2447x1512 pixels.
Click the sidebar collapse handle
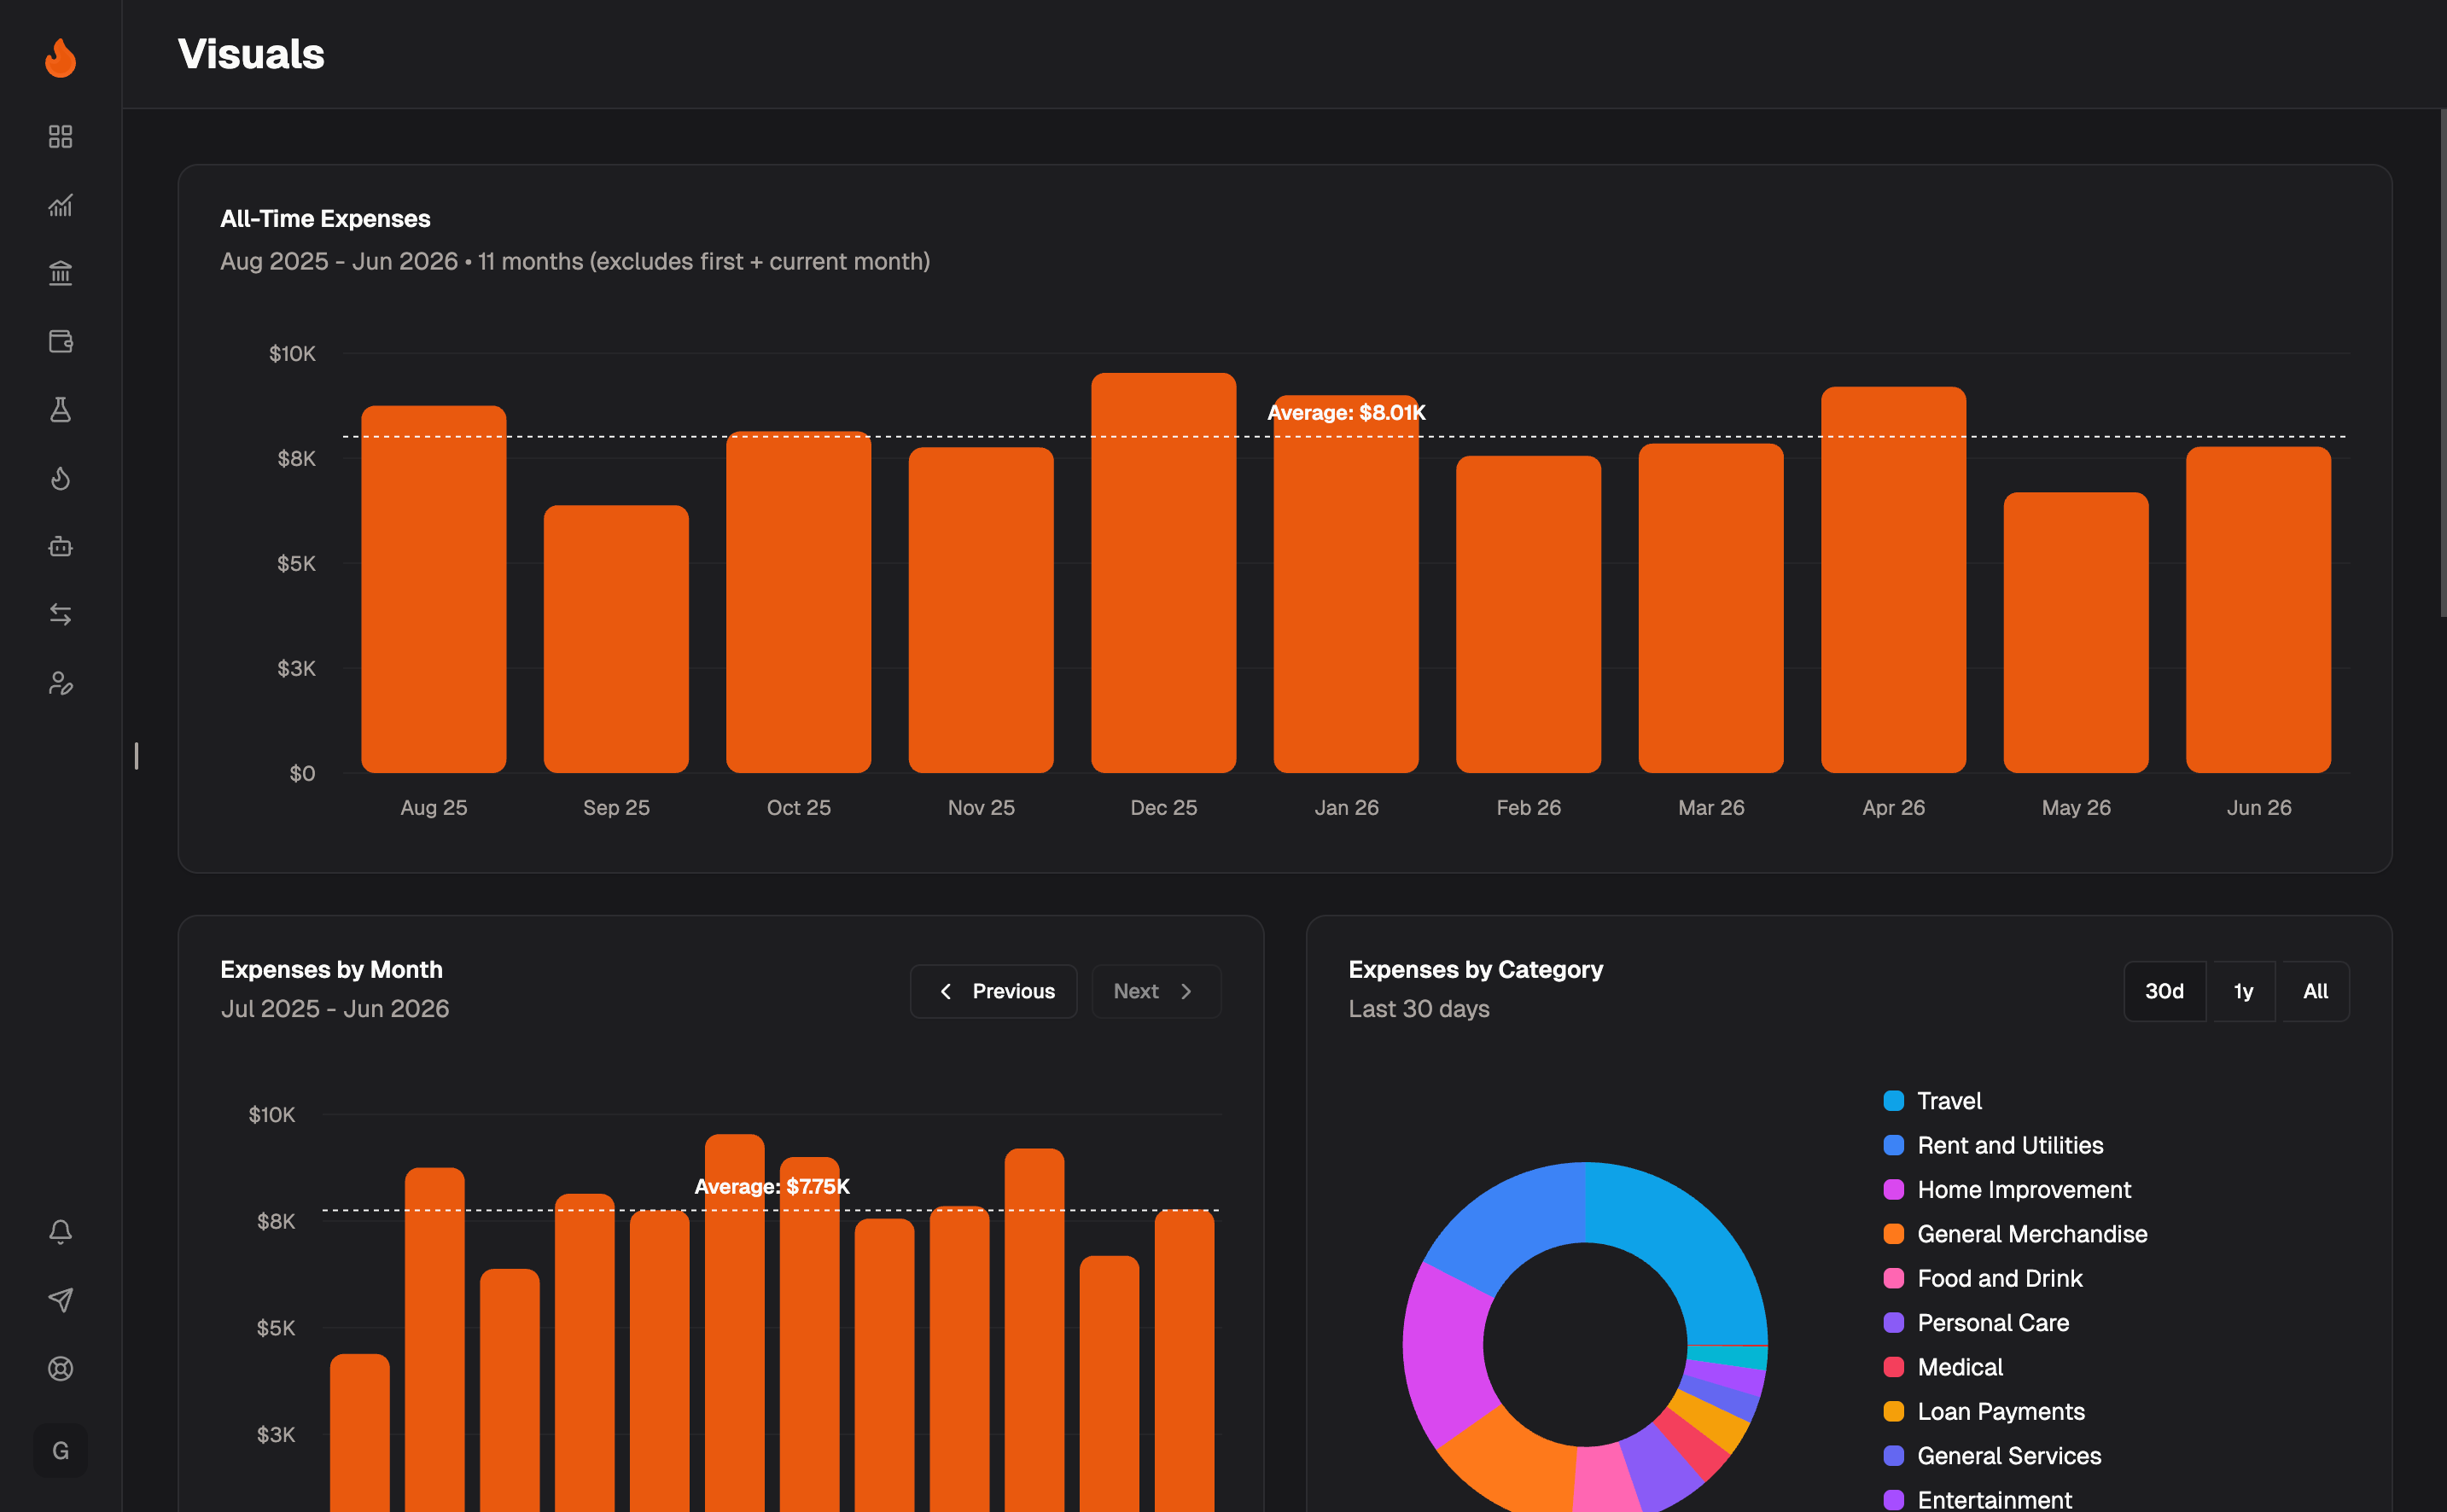(136, 756)
